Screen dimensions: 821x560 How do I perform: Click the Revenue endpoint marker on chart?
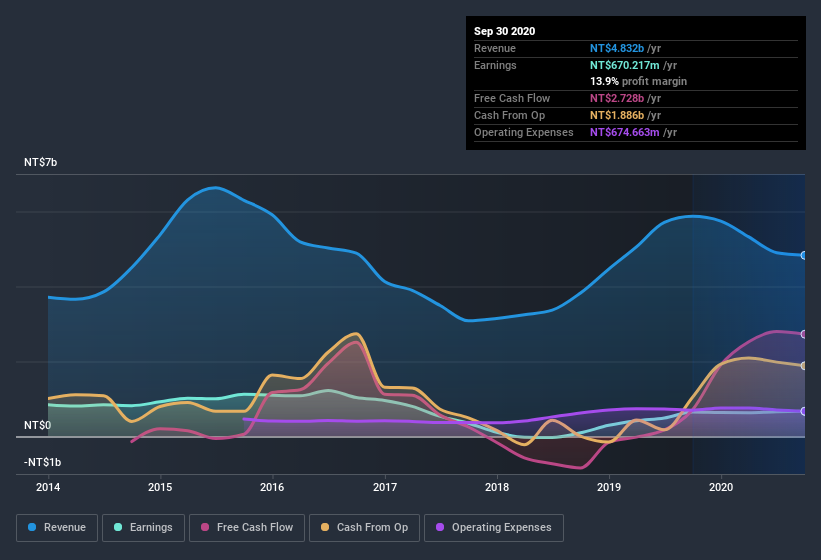804,255
